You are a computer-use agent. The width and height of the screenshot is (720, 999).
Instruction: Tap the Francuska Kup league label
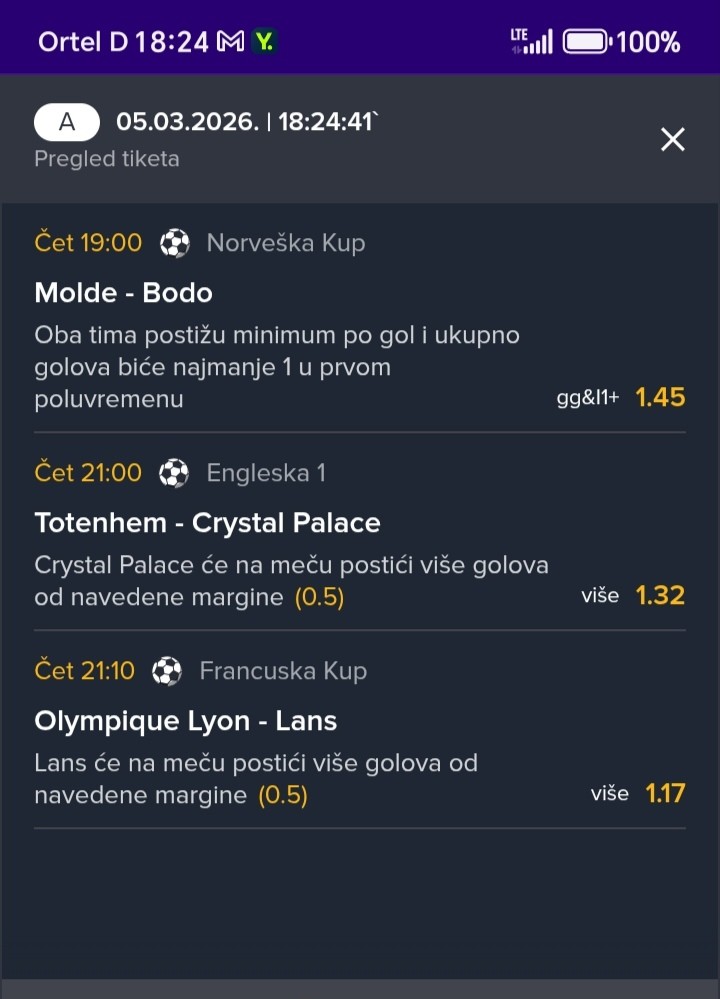(x=283, y=671)
